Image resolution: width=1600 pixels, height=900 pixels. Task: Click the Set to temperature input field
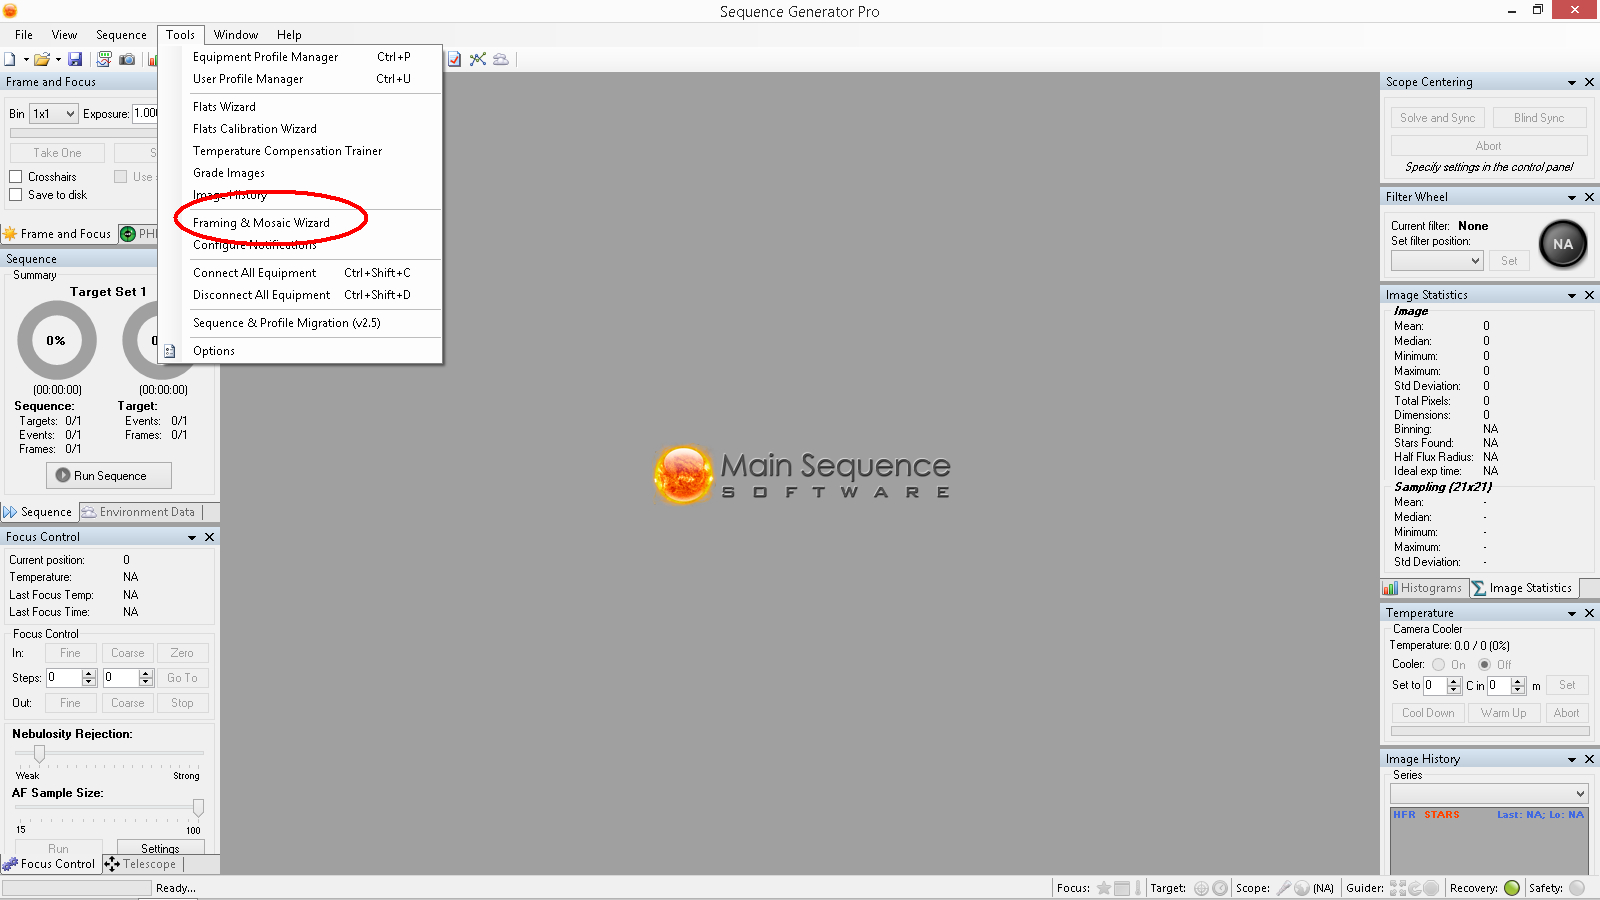point(1436,685)
